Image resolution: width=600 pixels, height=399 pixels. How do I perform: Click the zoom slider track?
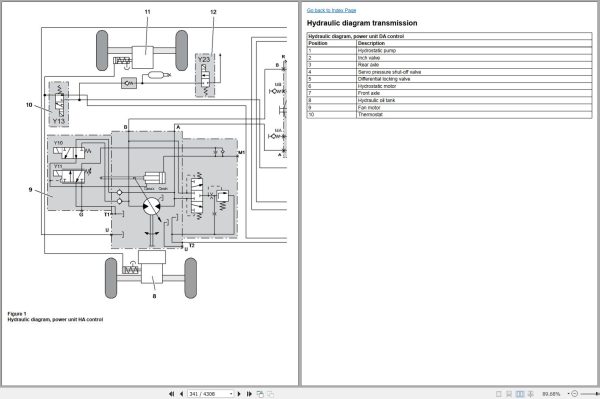coord(589,394)
